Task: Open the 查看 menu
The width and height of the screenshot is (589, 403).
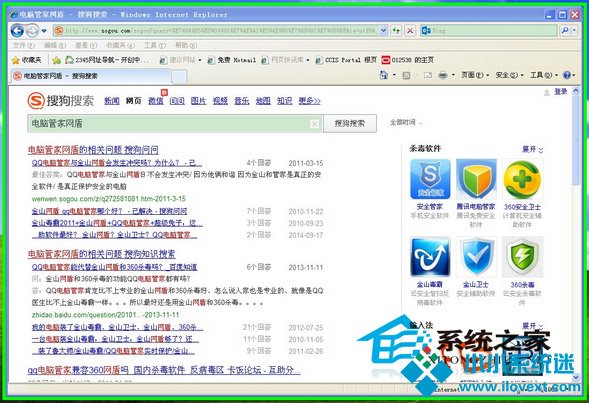Action: [86, 45]
